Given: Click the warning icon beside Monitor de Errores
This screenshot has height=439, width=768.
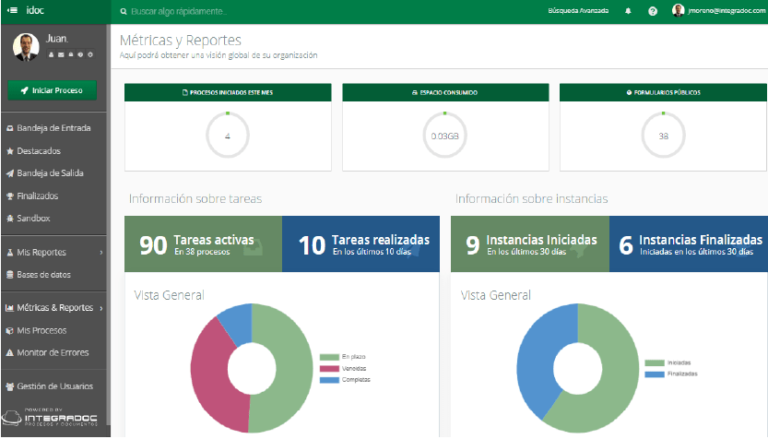Looking at the screenshot, I should coord(10,353).
